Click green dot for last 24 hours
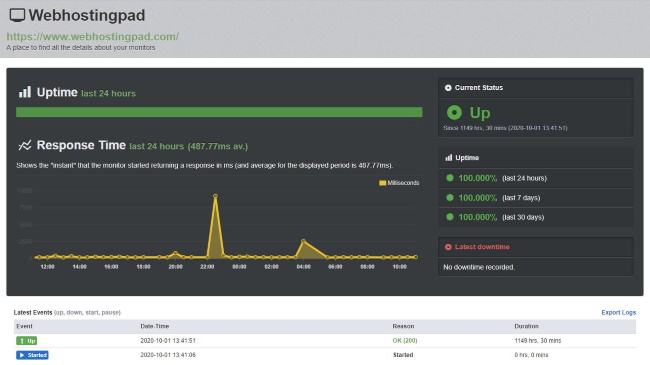Screen dimensions: 650x365 point(449,178)
